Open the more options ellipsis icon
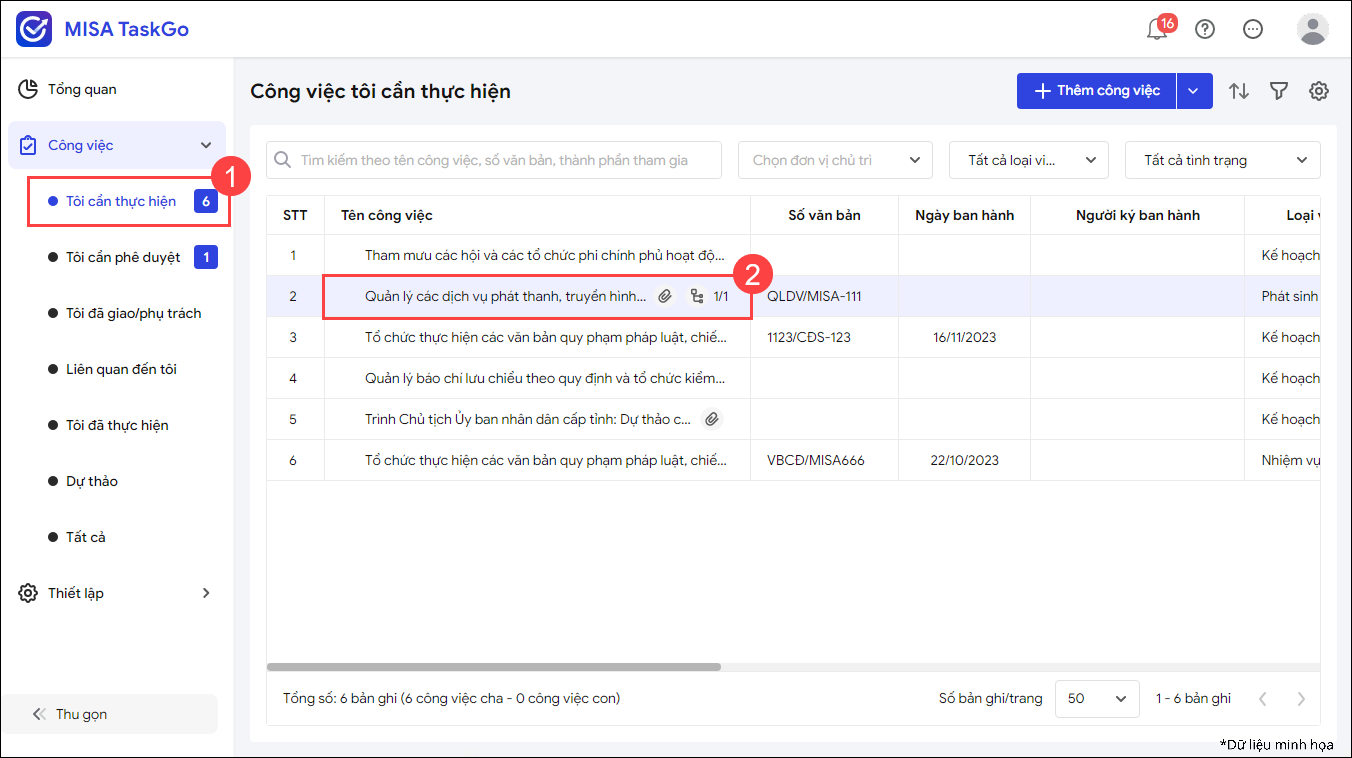The image size is (1352, 758). point(1253,29)
